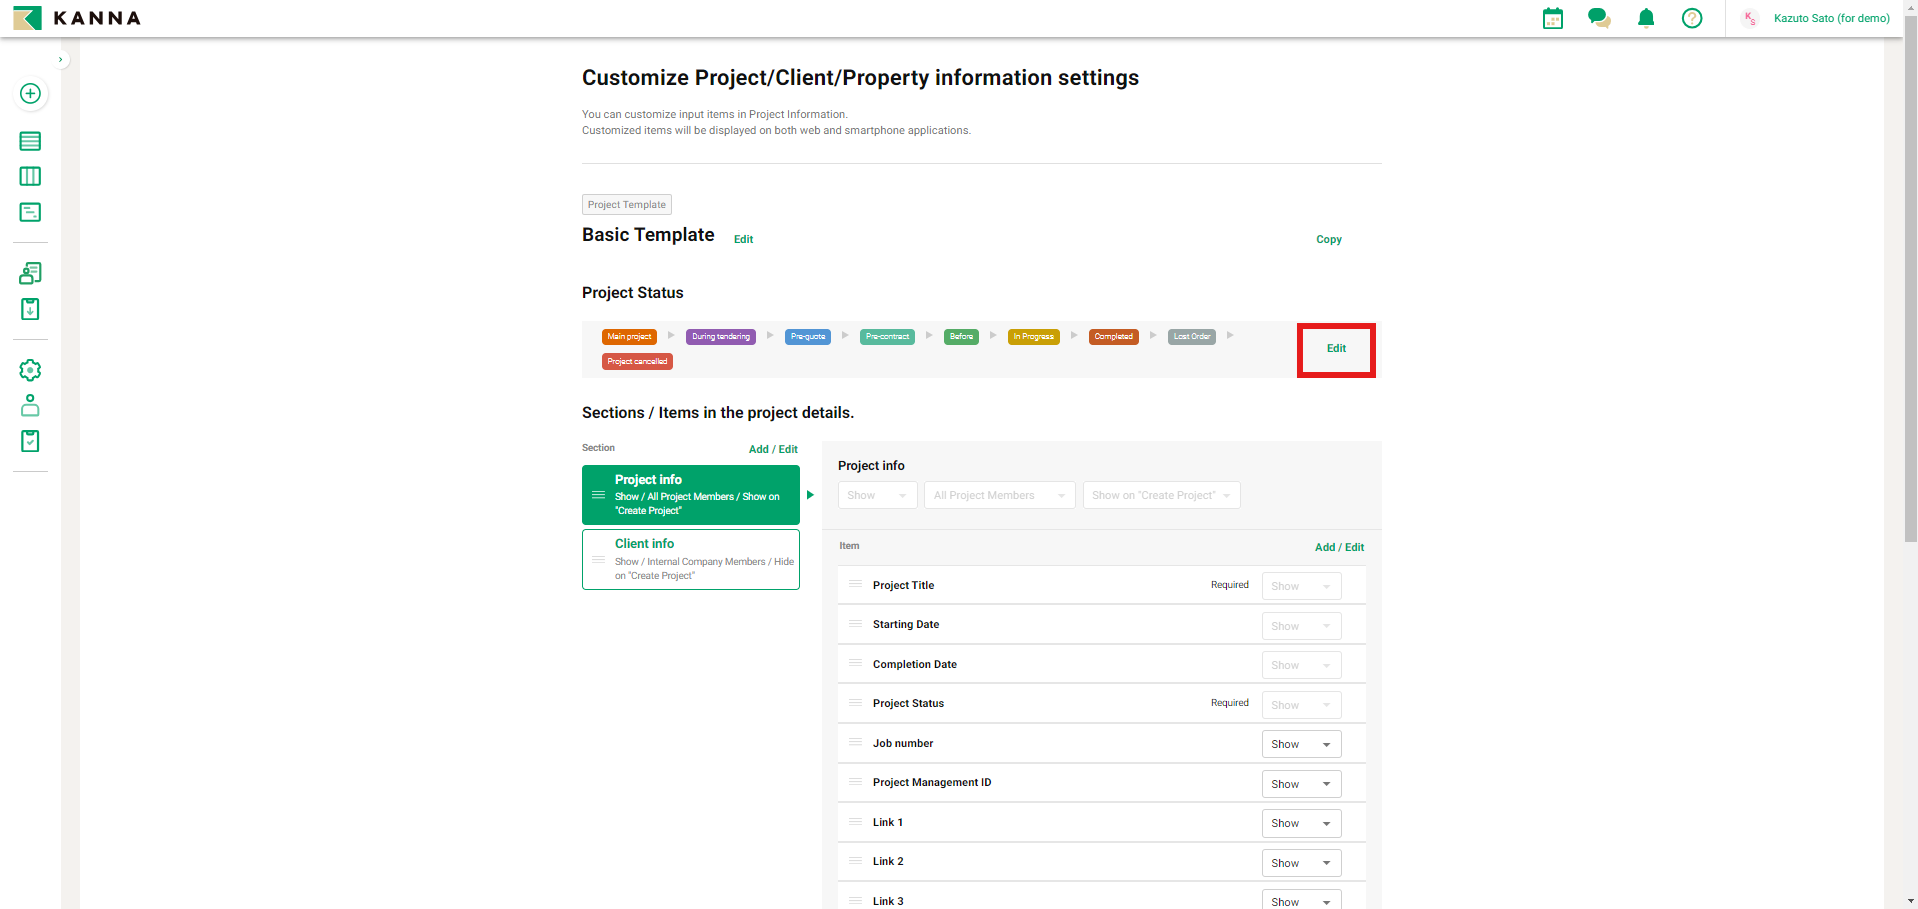Click the Copy template link
The width and height of the screenshot is (1918, 909).
[1328, 239]
